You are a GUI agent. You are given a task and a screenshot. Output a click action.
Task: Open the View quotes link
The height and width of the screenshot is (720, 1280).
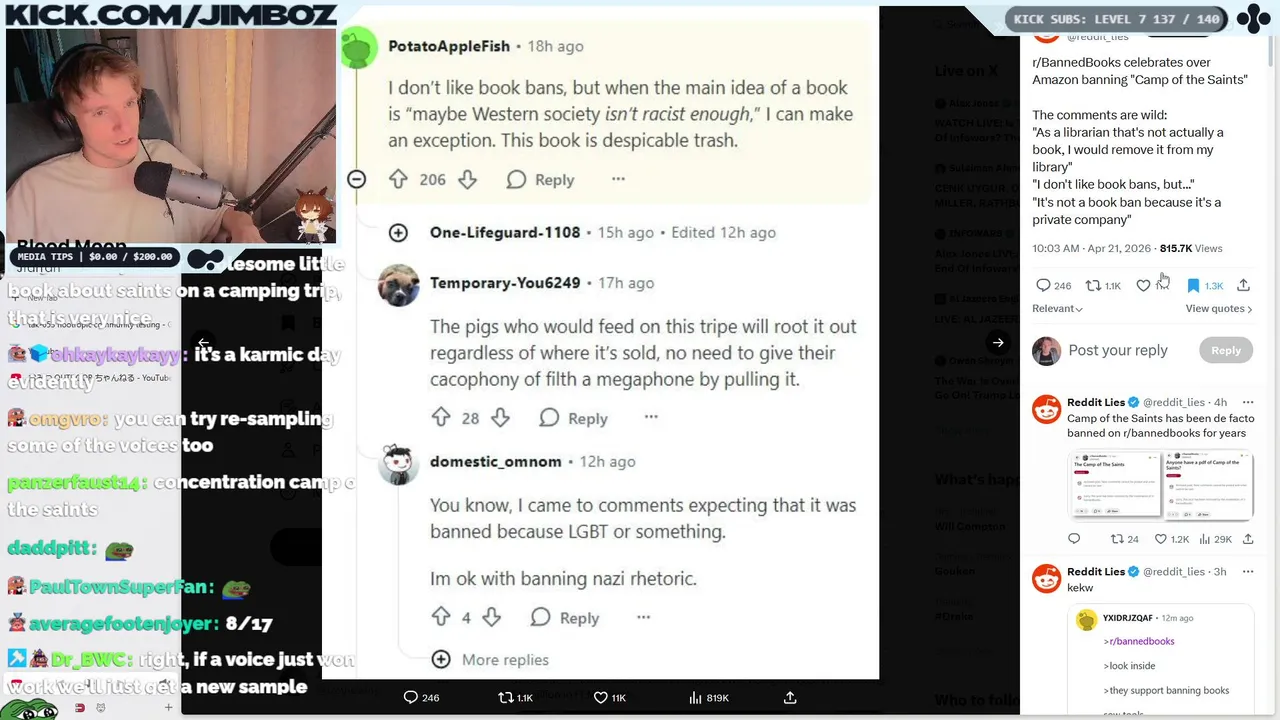pos(1218,309)
